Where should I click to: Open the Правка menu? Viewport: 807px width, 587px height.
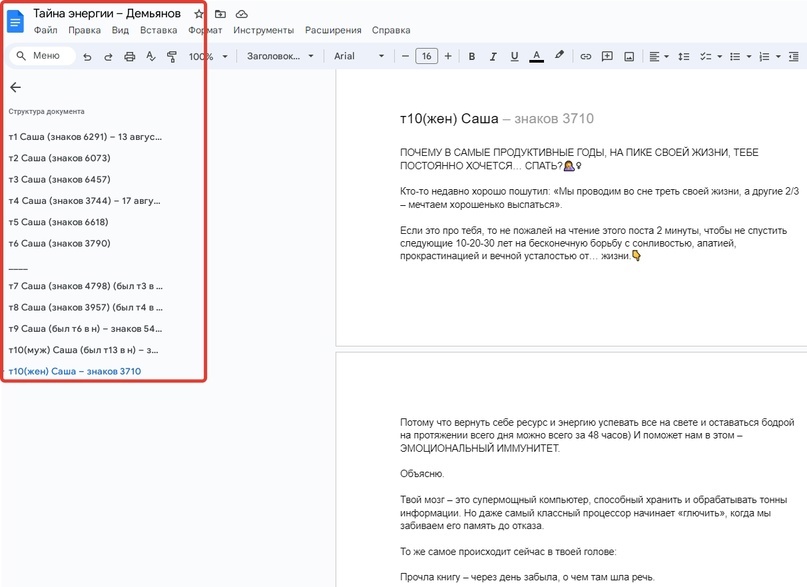coord(84,30)
